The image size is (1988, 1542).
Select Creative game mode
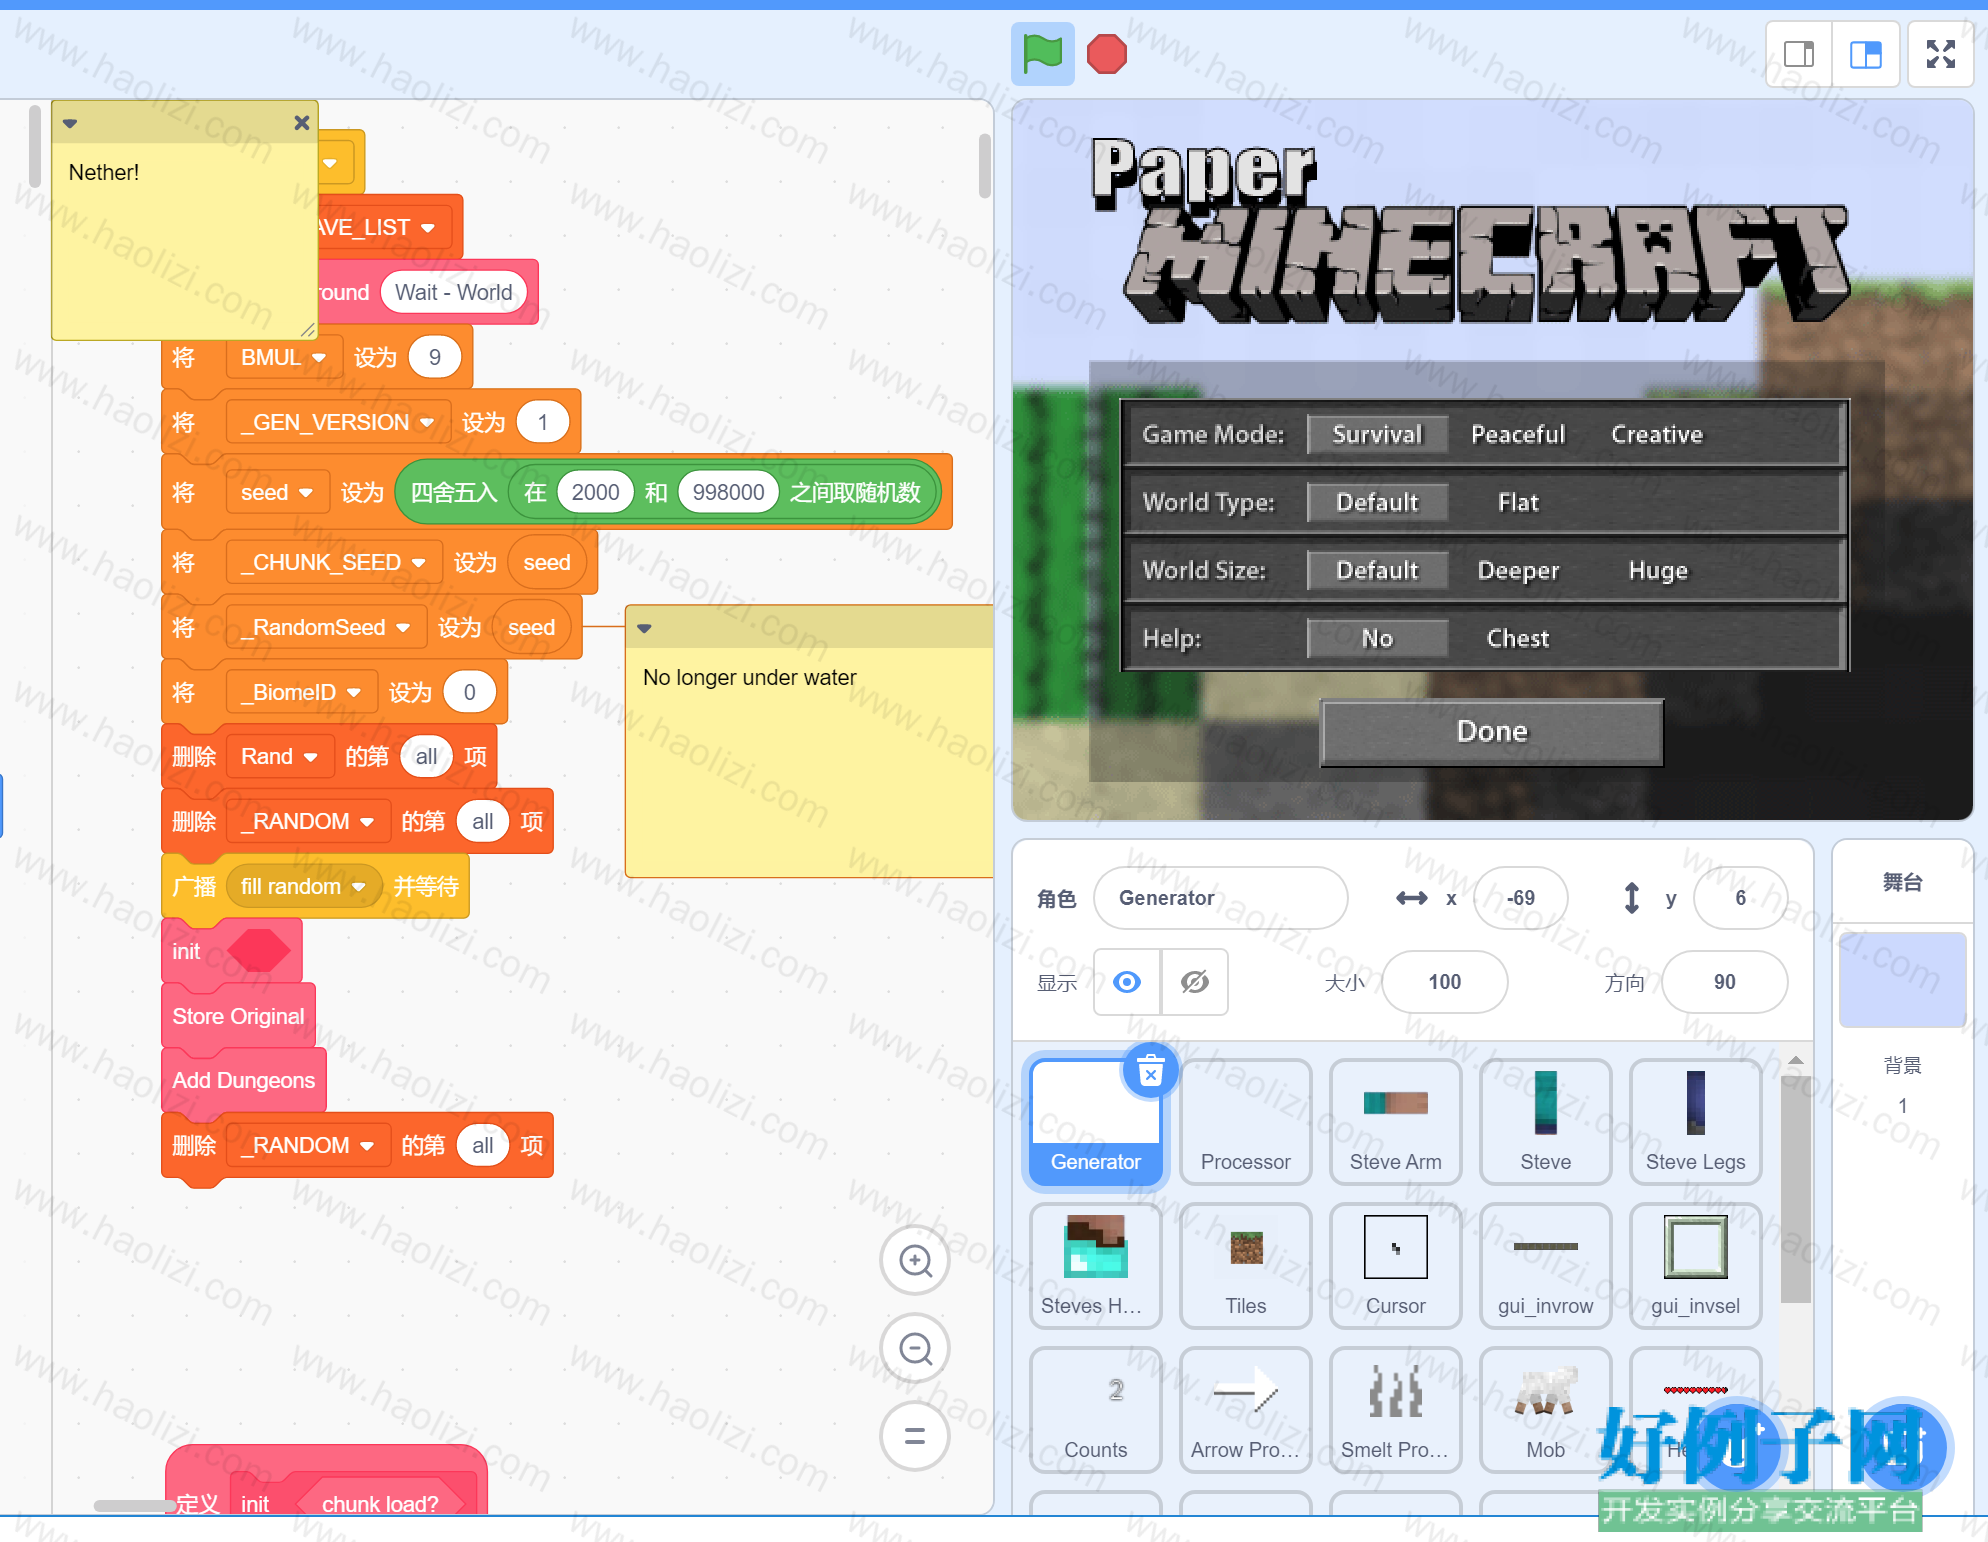(x=1656, y=434)
